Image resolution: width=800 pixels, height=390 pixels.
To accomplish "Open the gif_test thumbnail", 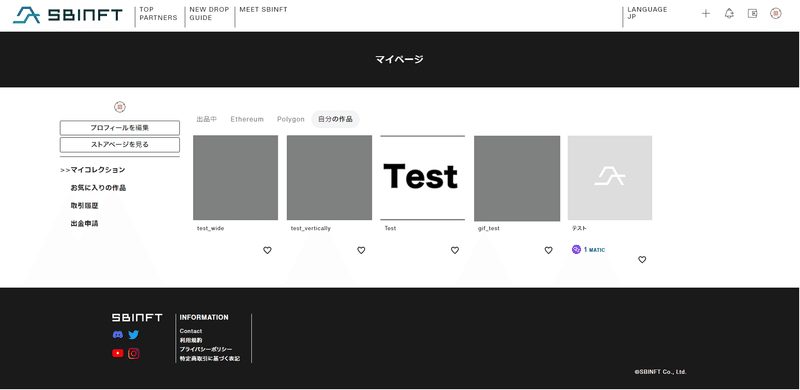I will tap(516, 178).
